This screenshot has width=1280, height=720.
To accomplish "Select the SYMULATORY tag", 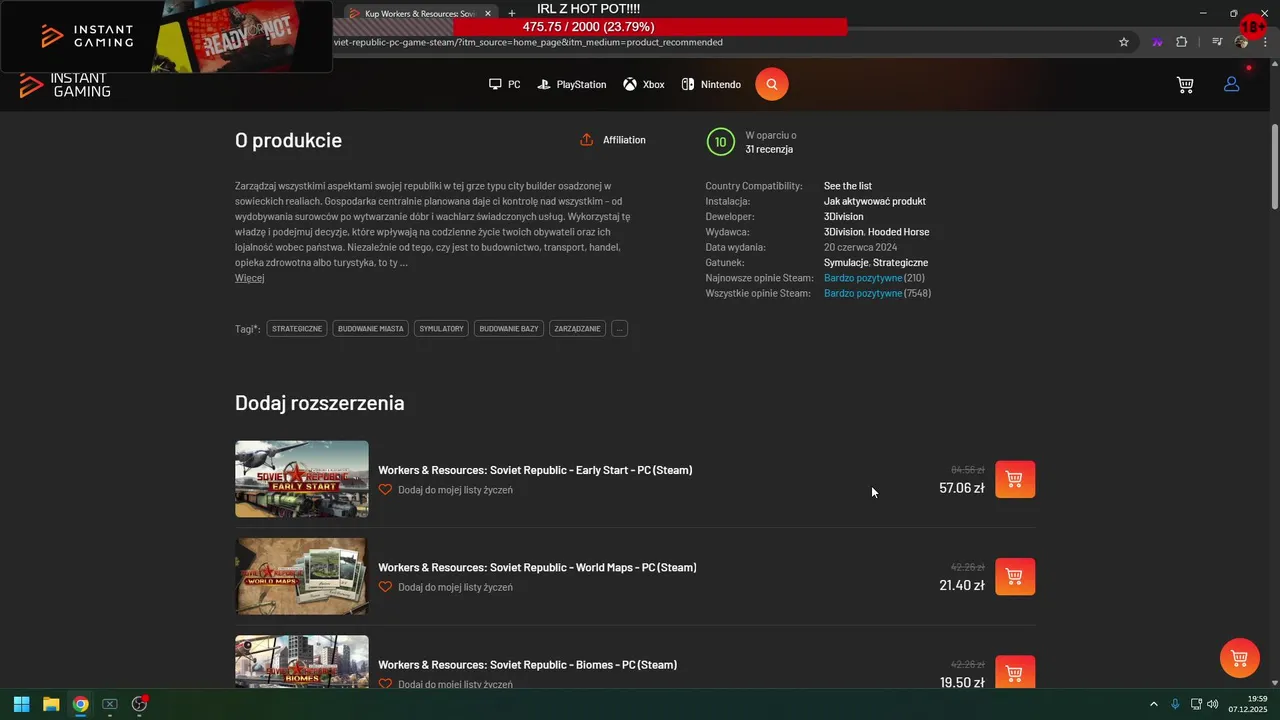I will [x=441, y=328].
